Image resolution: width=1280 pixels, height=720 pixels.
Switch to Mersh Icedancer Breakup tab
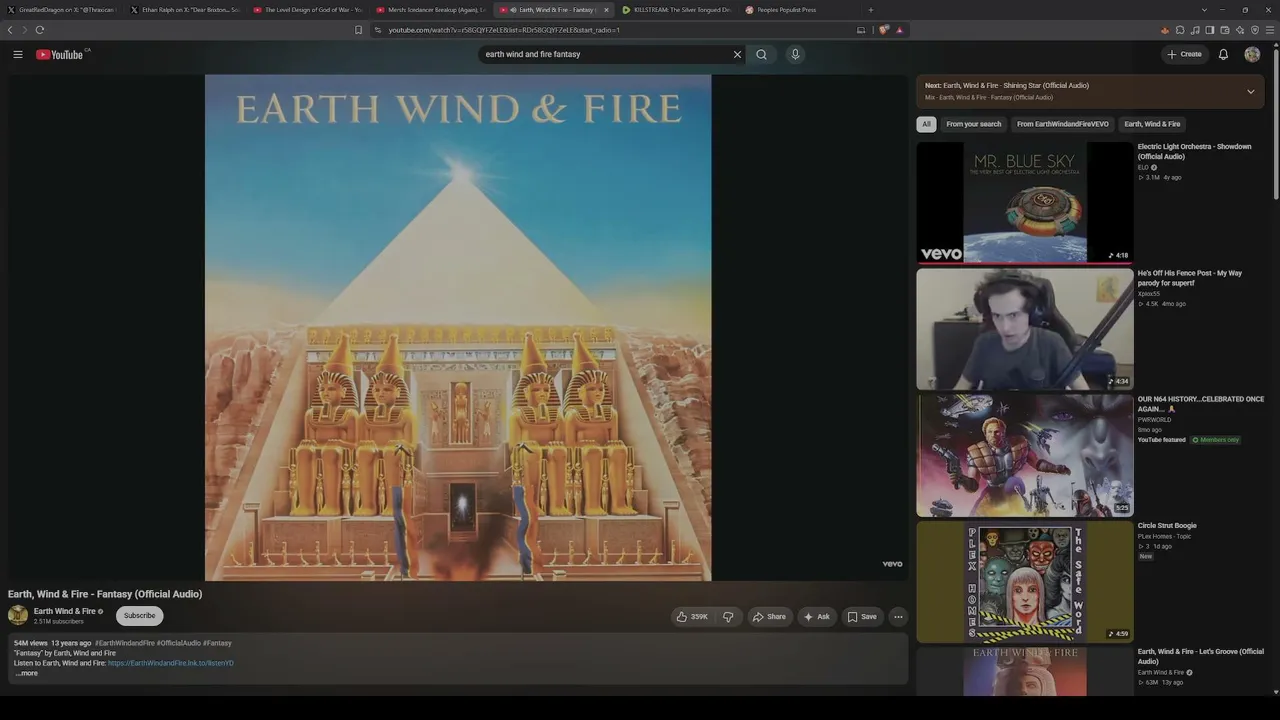point(431,10)
